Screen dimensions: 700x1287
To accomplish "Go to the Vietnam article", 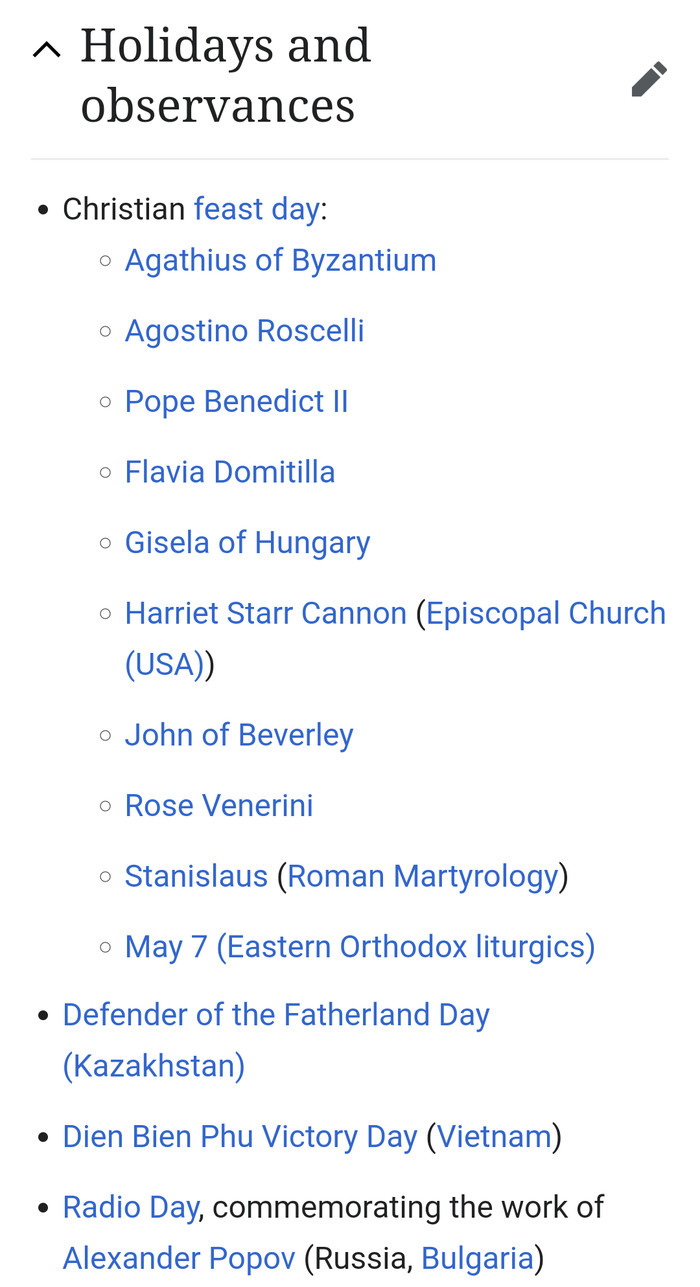I will [x=494, y=1137].
